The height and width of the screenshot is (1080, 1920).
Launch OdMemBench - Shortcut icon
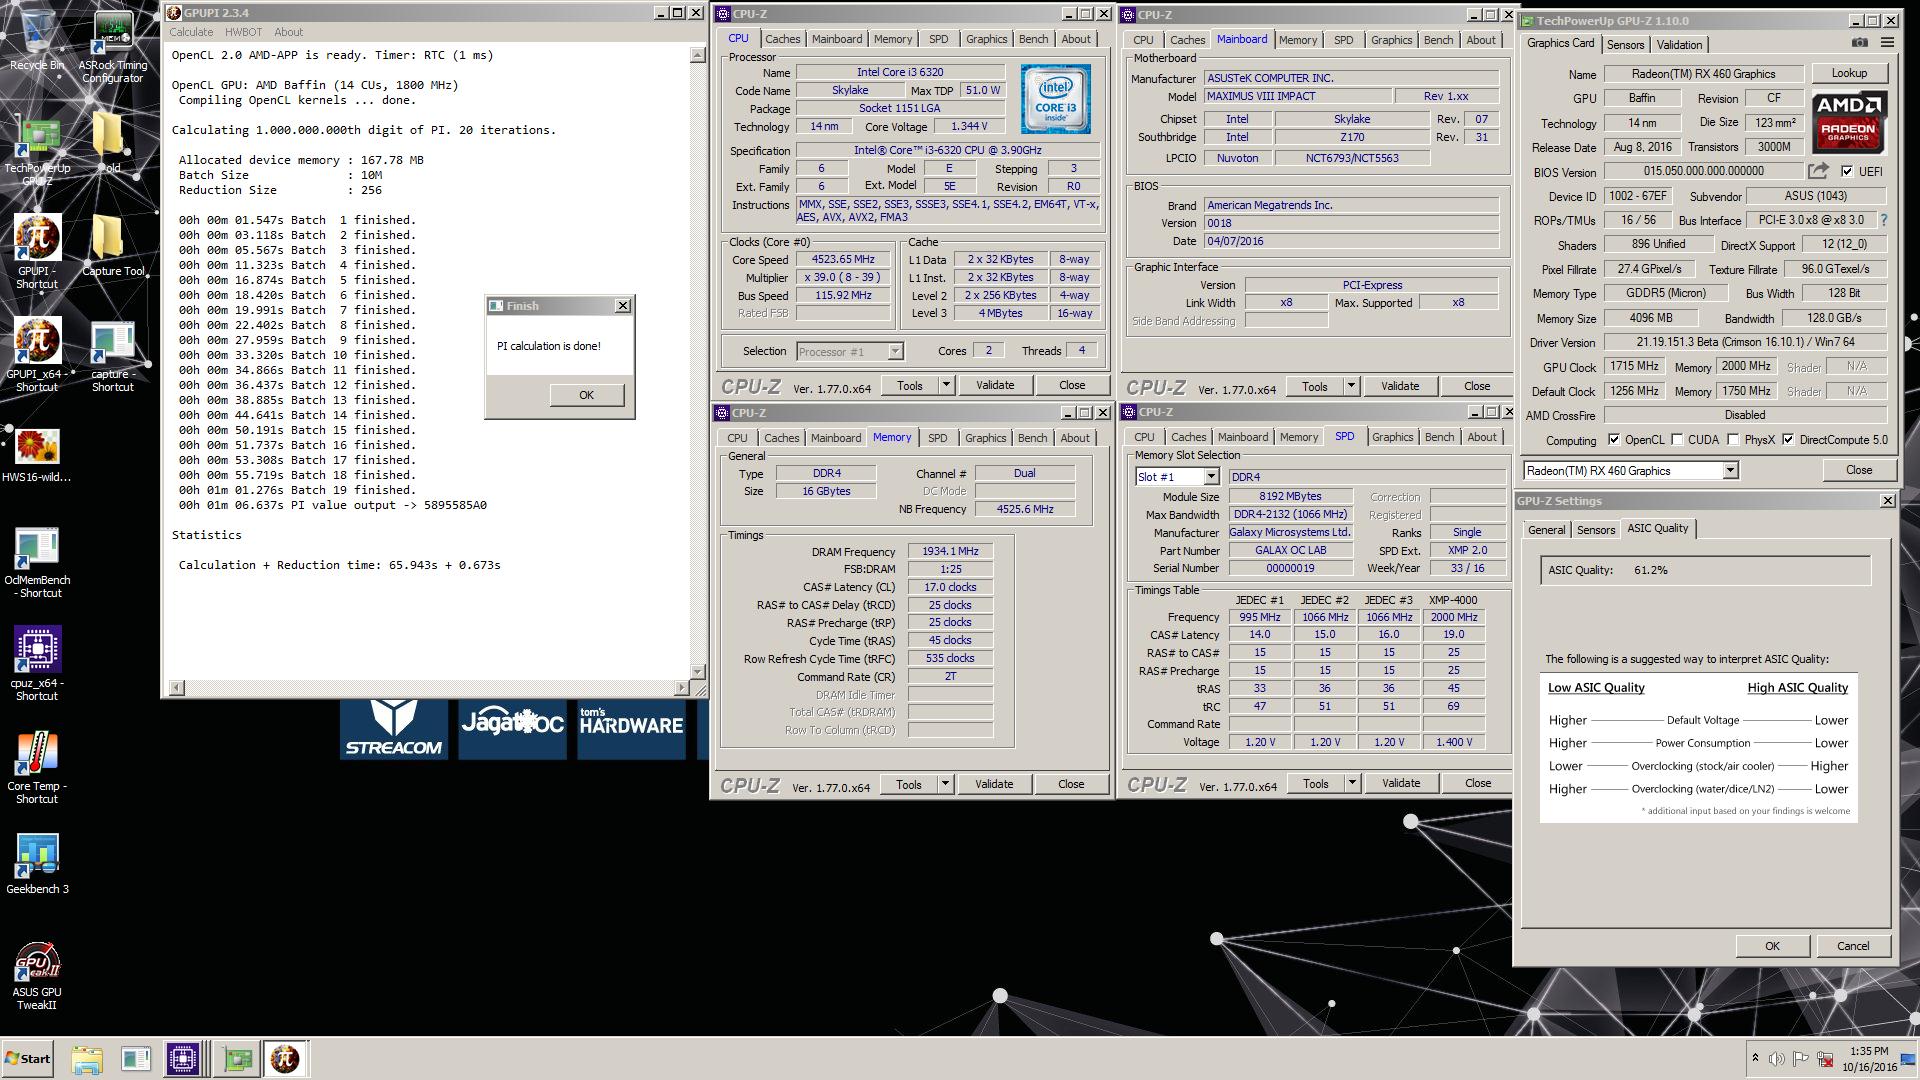click(37, 562)
